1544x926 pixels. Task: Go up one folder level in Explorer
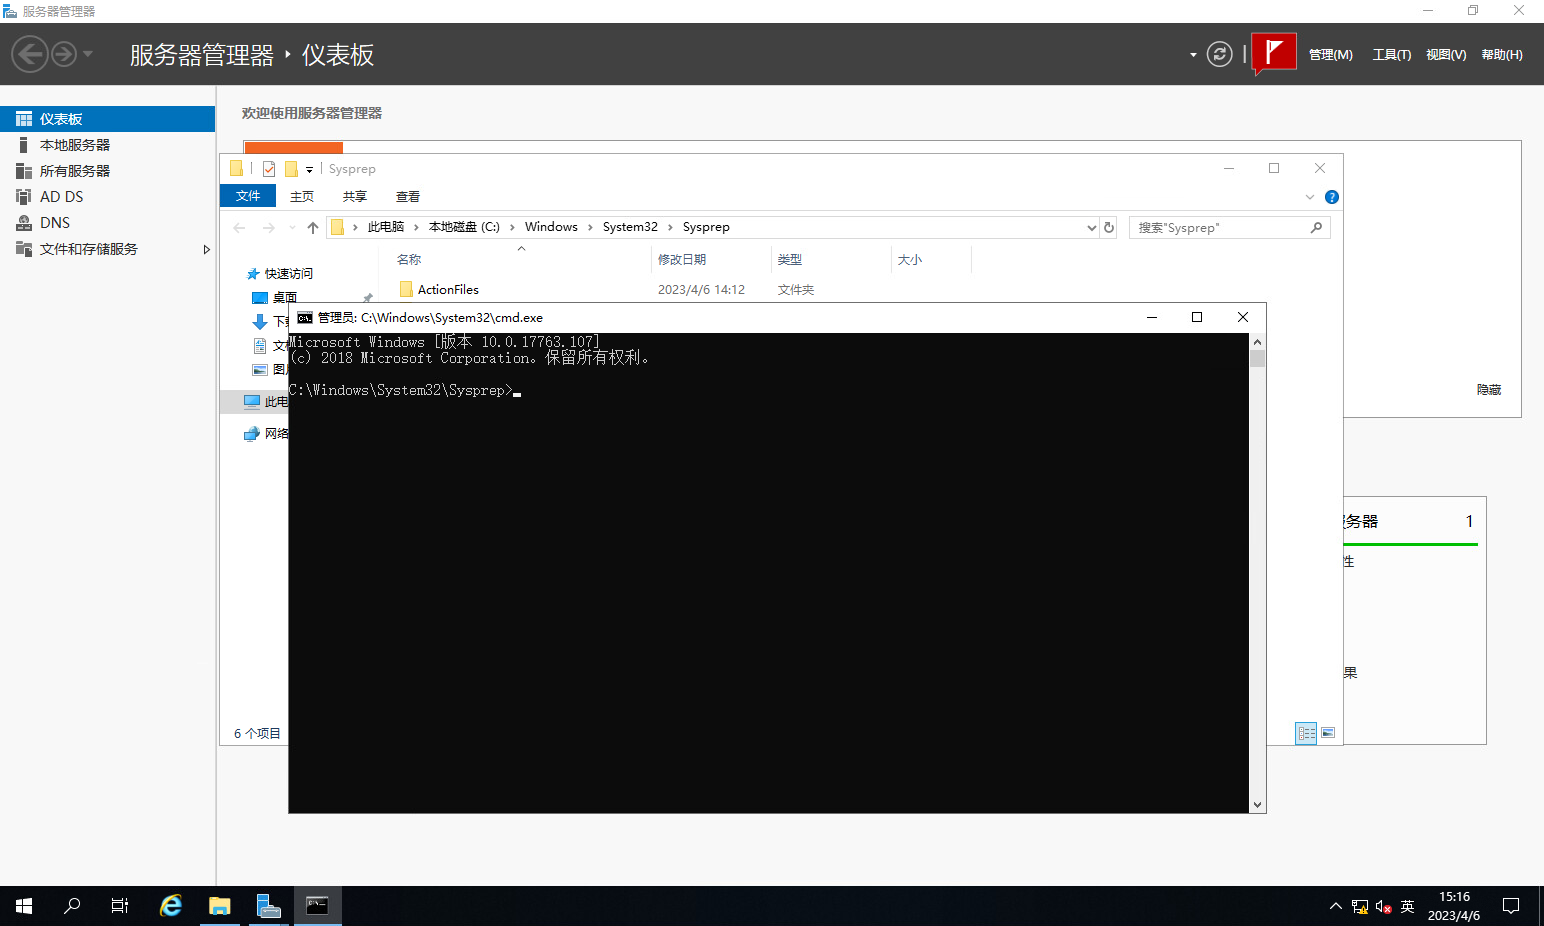(x=313, y=228)
